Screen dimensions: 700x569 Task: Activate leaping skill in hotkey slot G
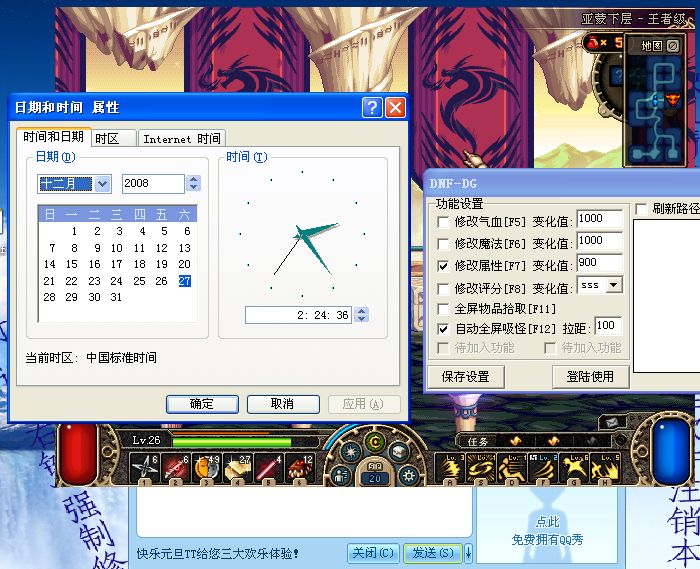click(x=574, y=468)
